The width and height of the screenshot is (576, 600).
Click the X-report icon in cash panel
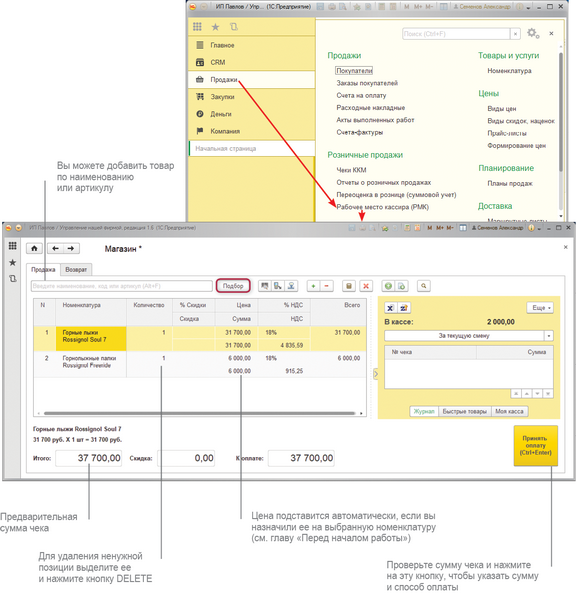[390, 308]
